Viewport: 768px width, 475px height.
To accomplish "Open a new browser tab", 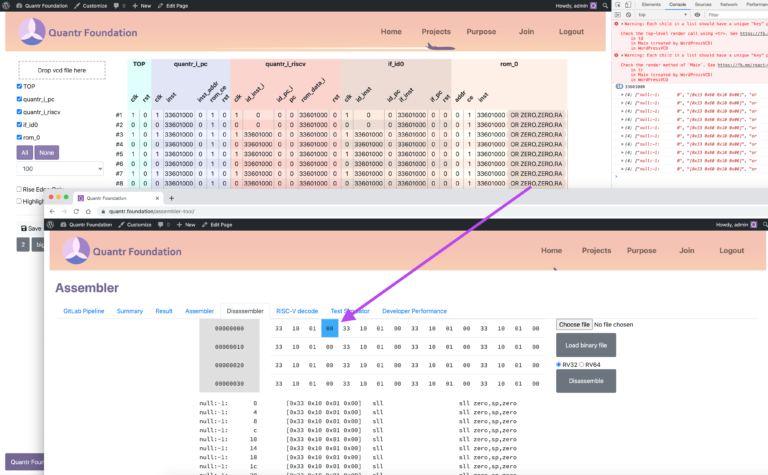I will 171,198.
